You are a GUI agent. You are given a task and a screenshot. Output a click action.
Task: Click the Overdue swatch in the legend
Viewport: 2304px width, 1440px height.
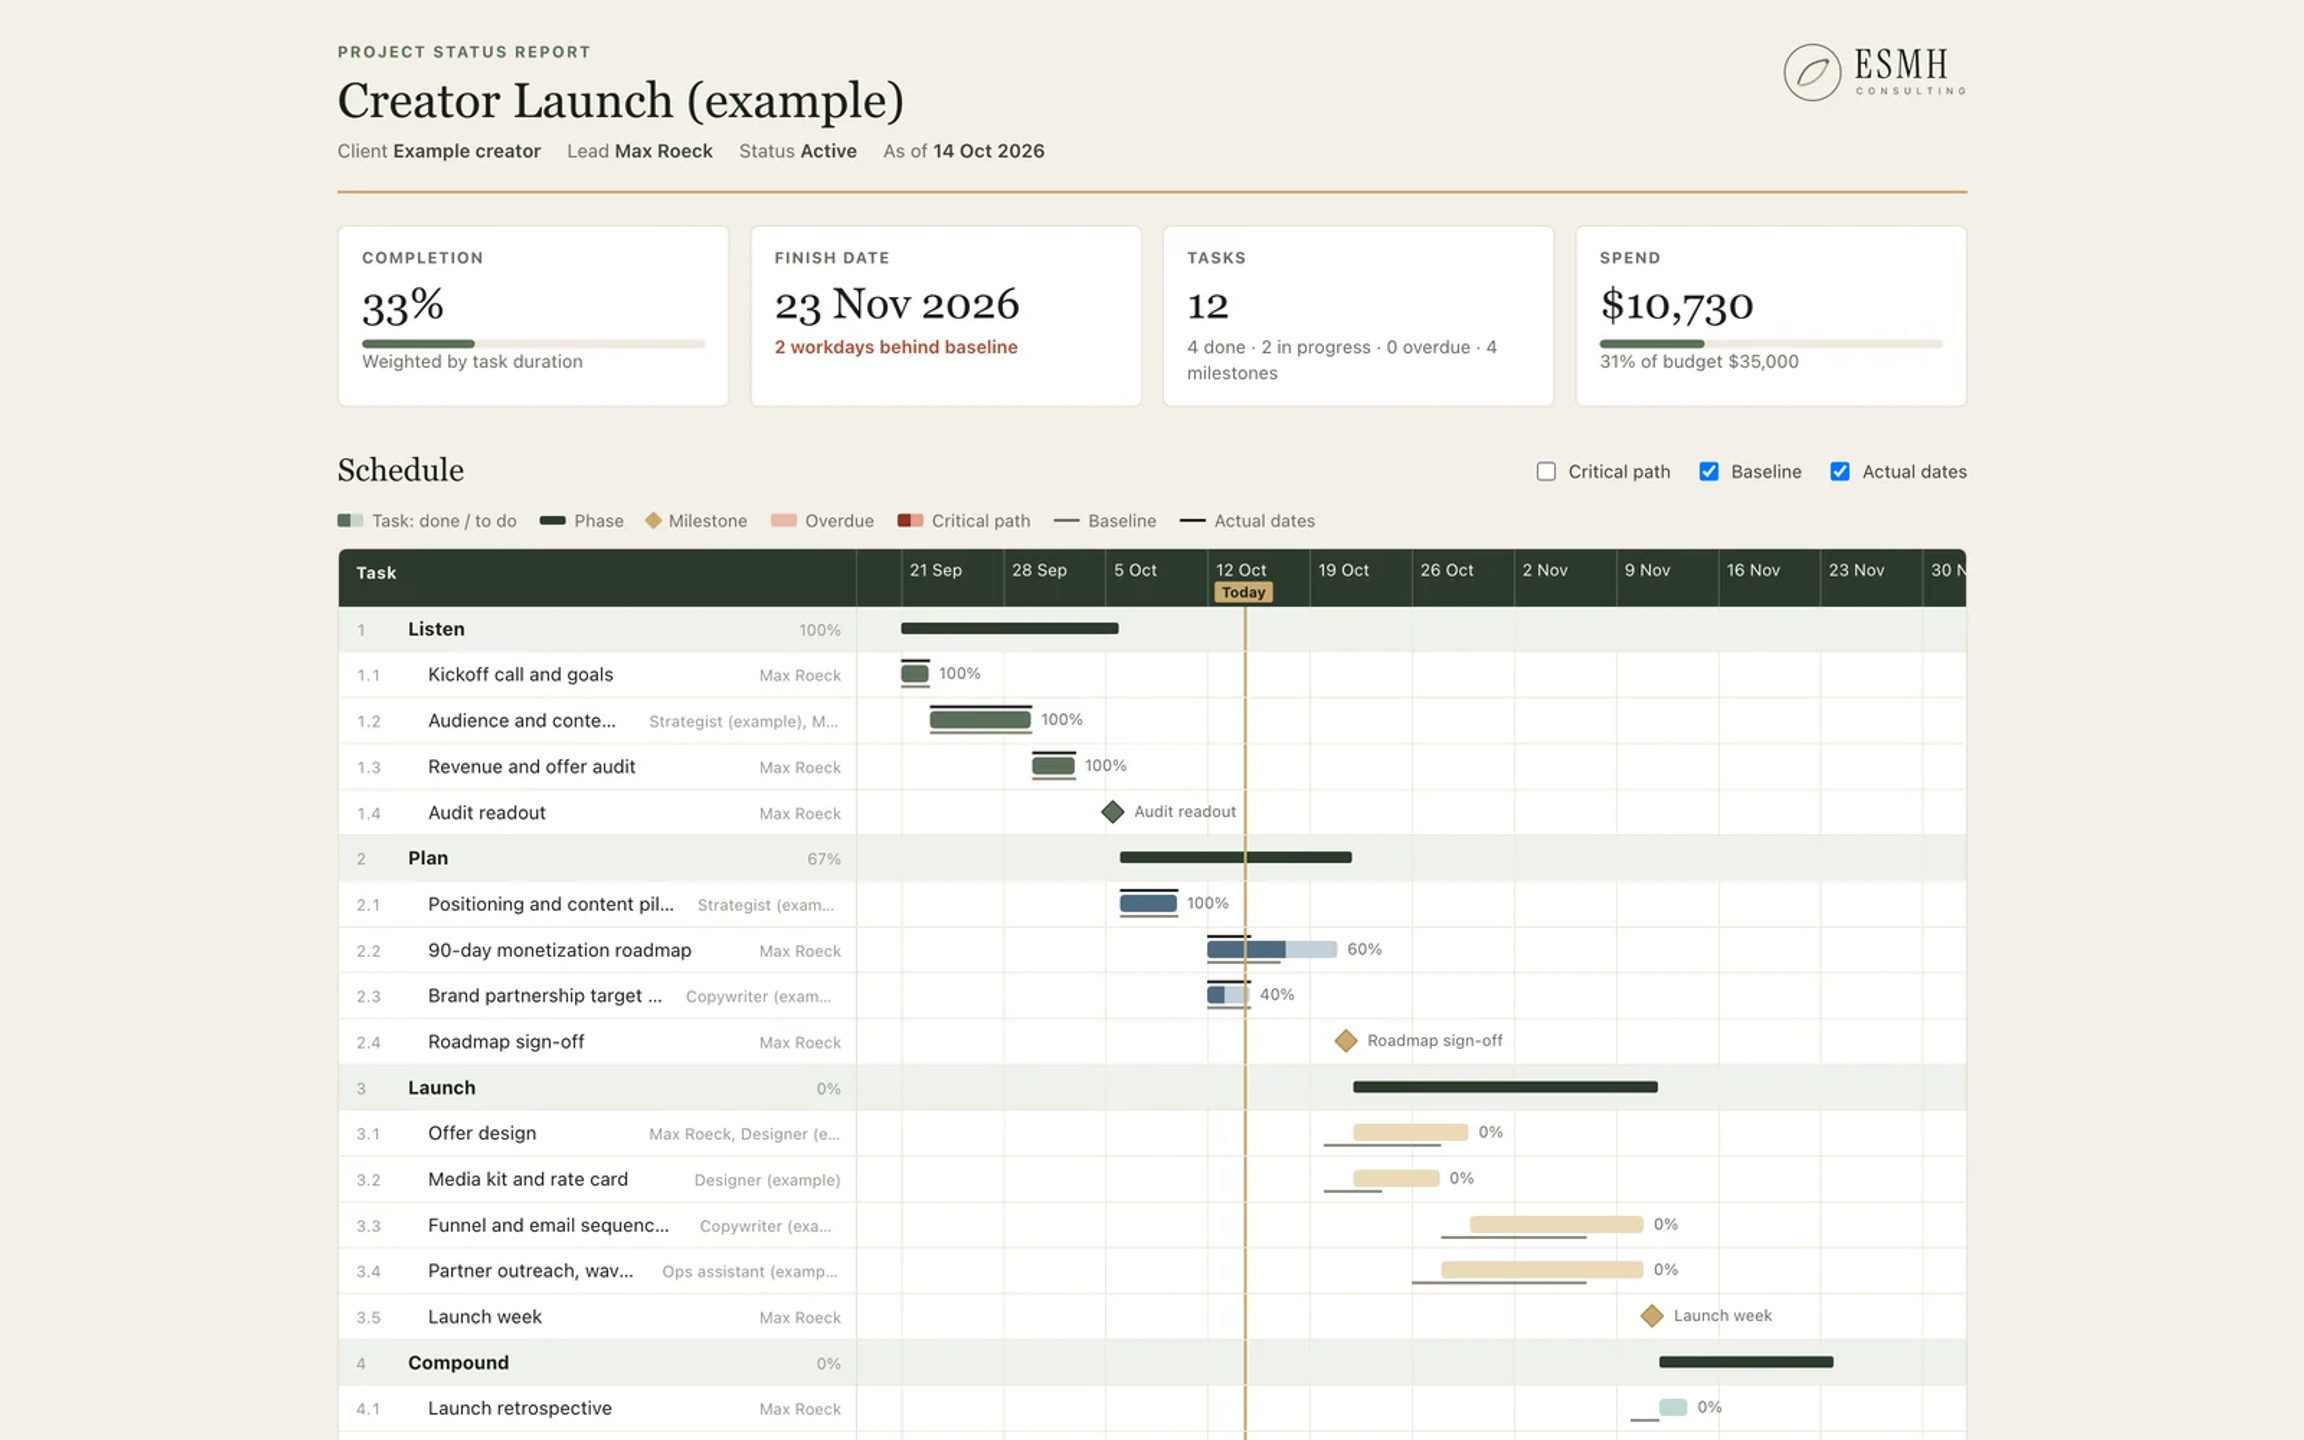[x=784, y=520]
